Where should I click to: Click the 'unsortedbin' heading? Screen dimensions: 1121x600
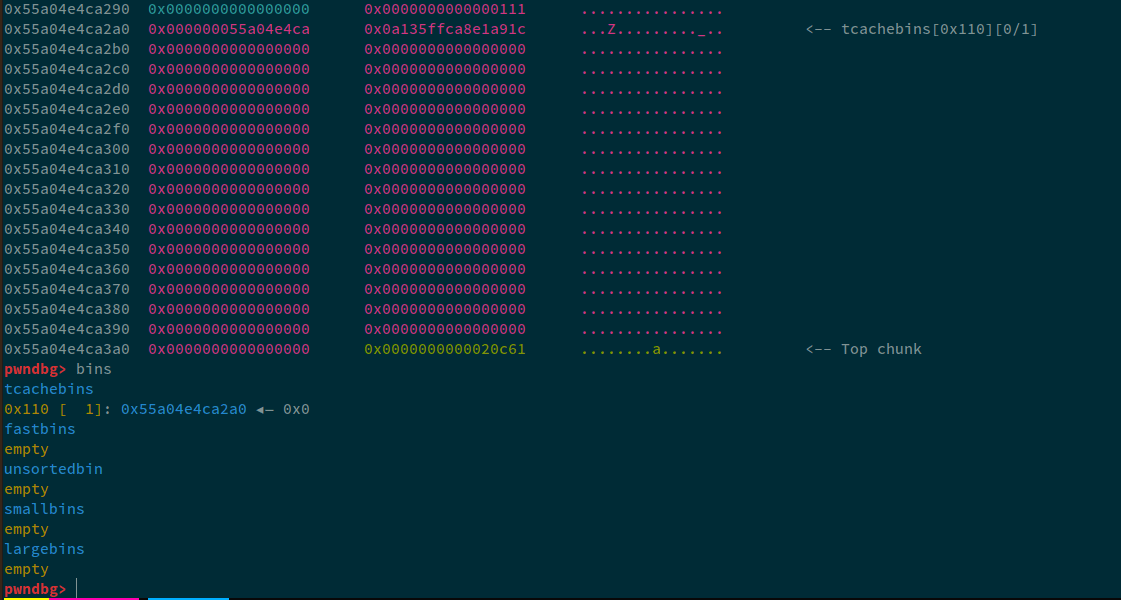point(54,470)
